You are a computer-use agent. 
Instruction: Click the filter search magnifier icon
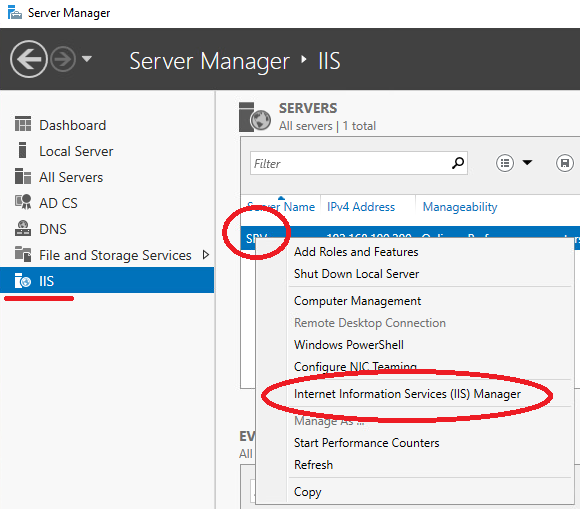click(458, 163)
